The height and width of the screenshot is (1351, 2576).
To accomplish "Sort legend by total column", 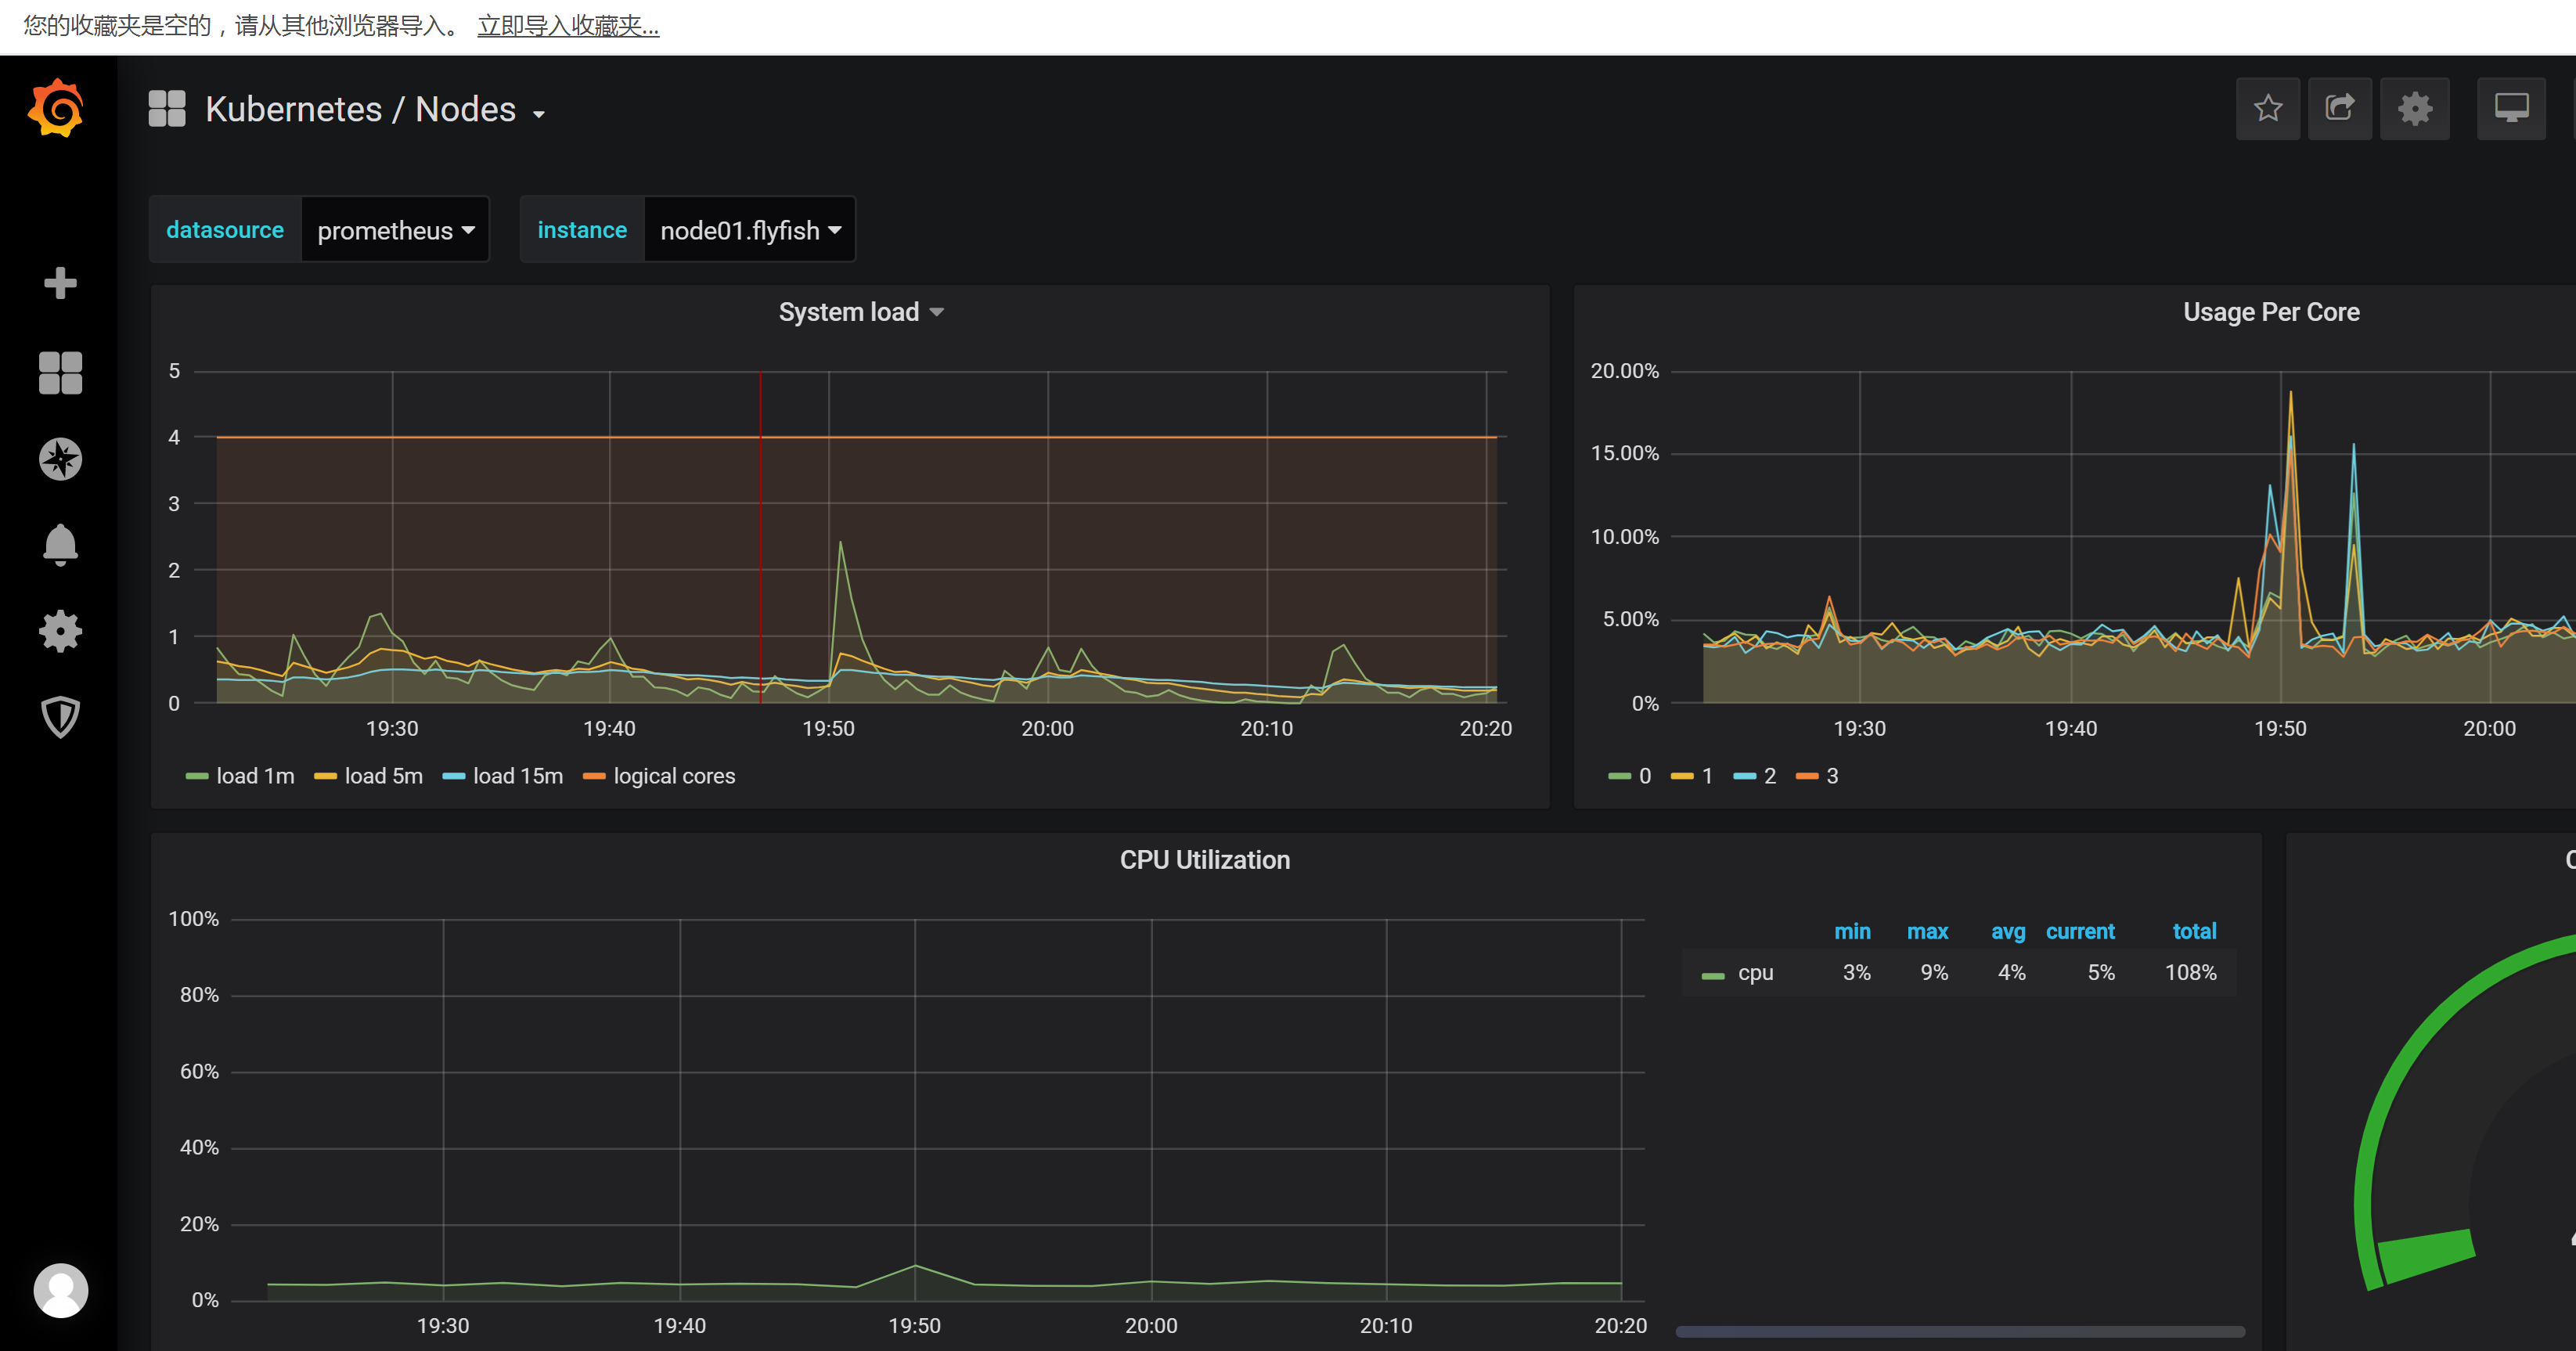I will click(2194, 931).
